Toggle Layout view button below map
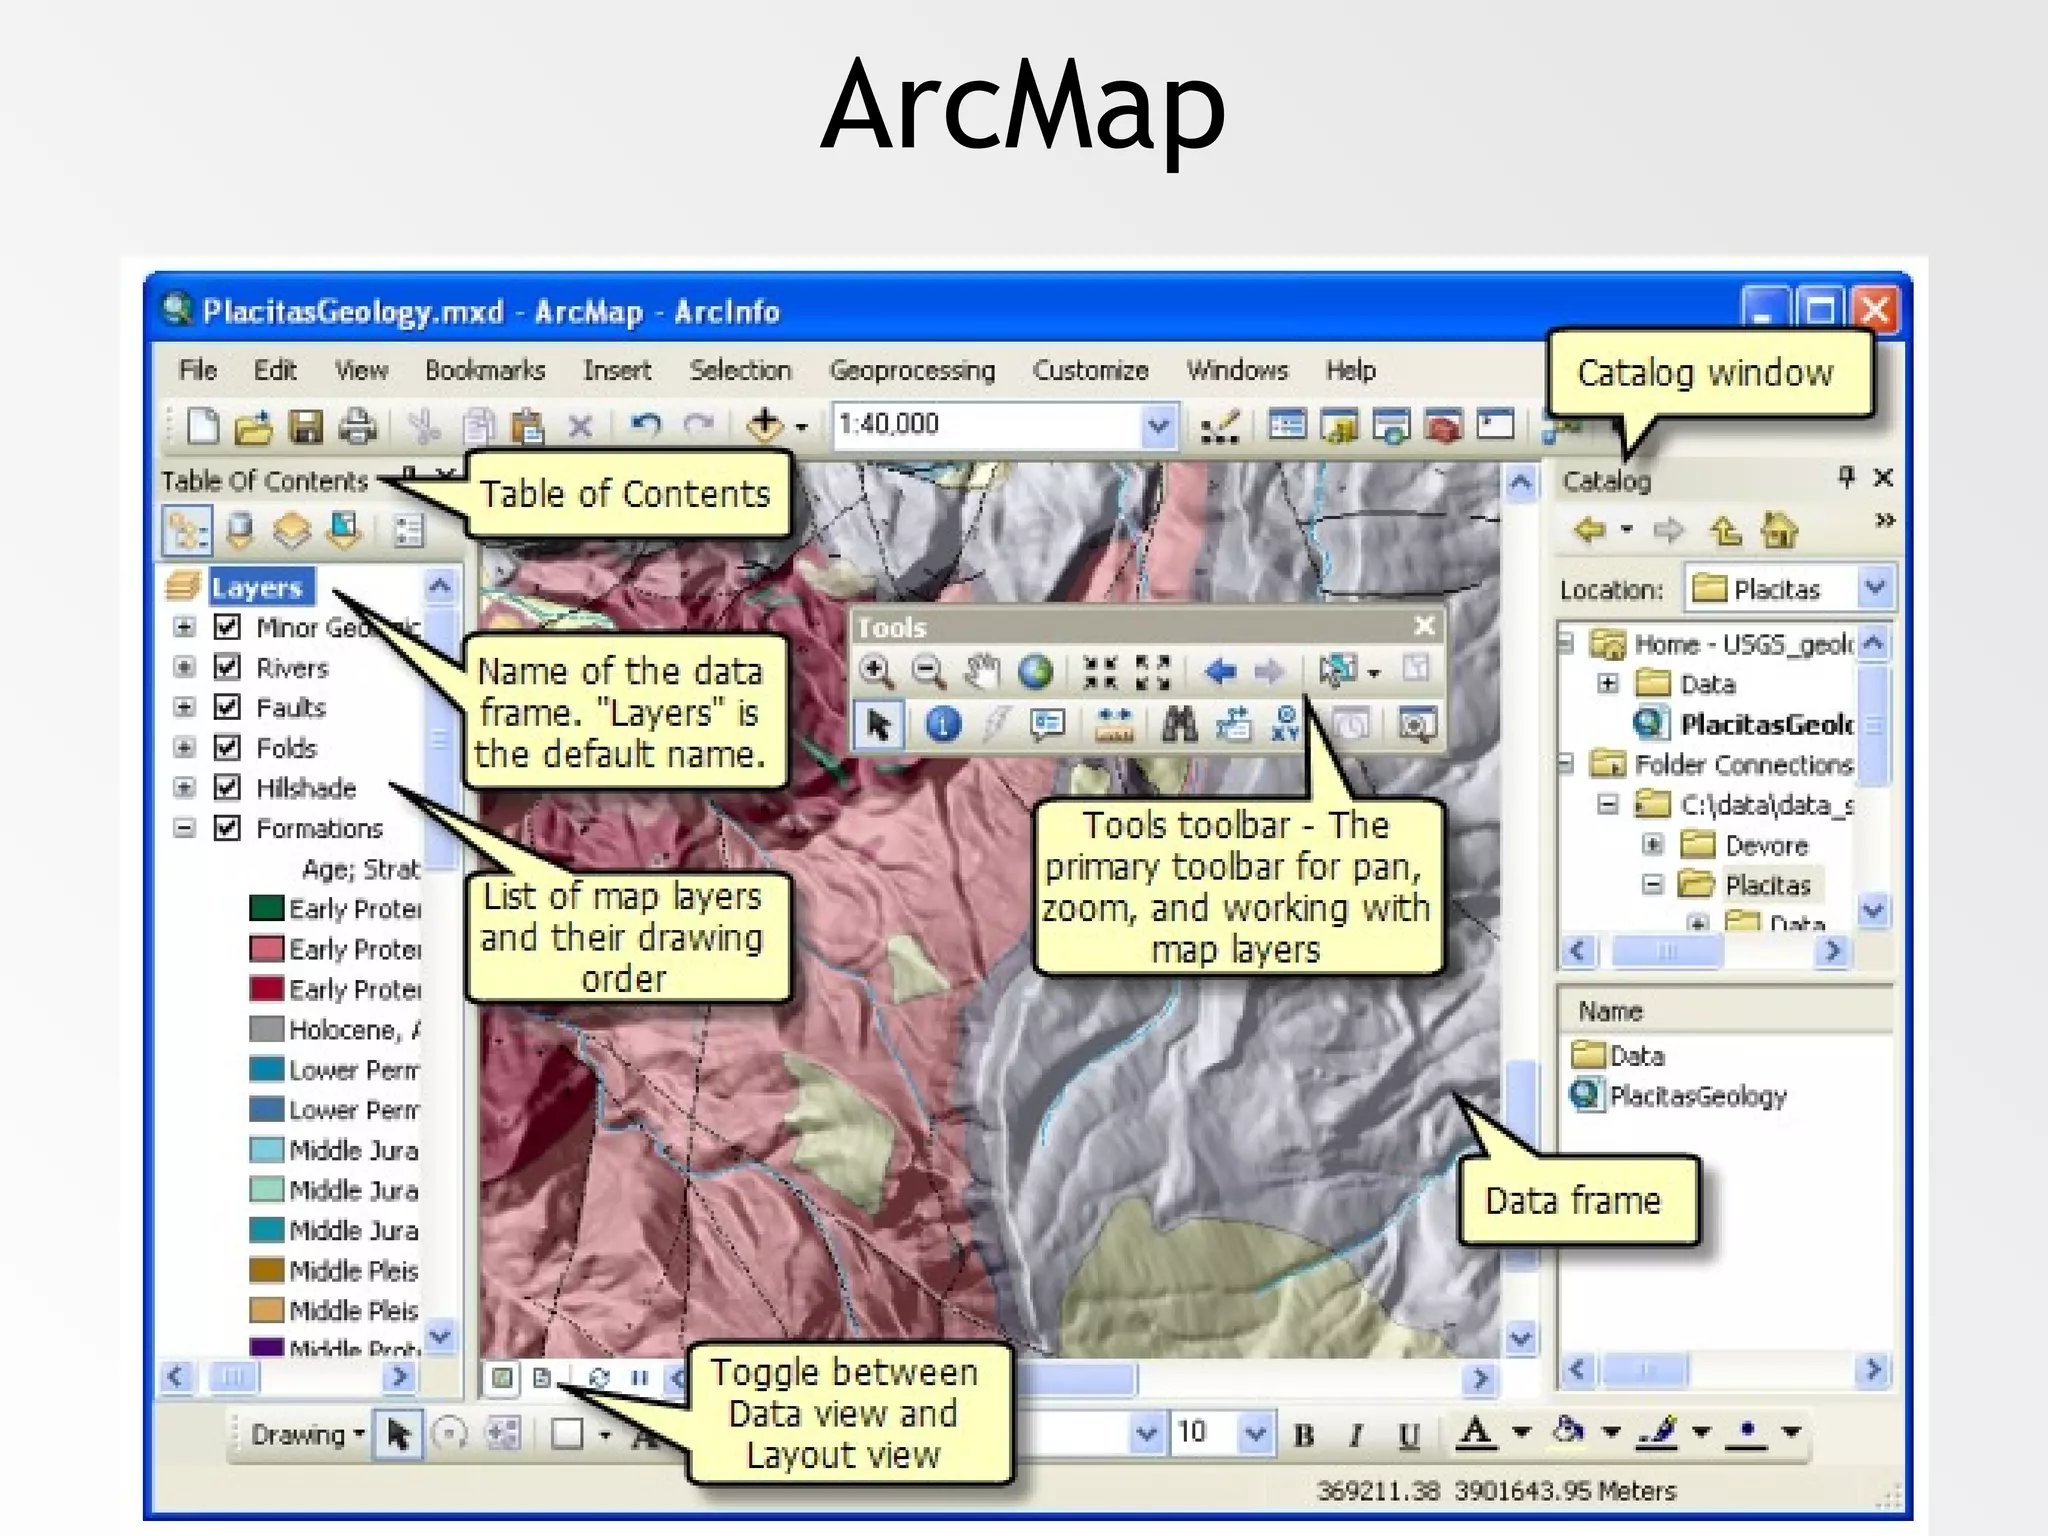This screenshot has height=1536, width=2048. 542,1378
